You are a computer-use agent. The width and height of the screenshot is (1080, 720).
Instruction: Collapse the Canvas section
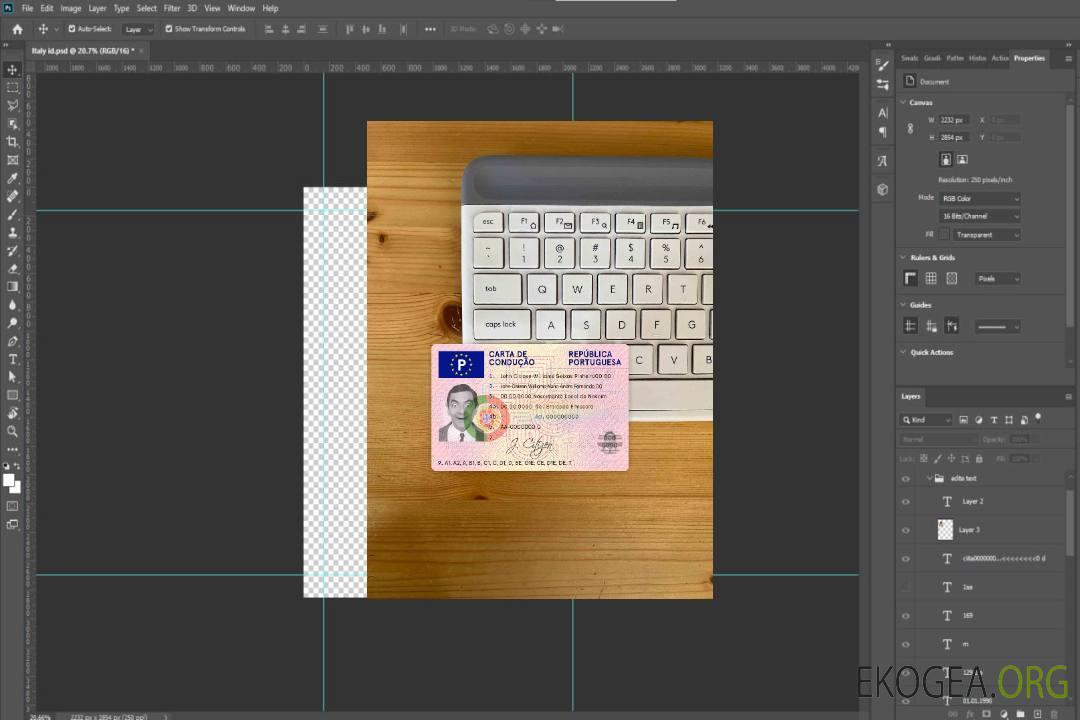903,103
